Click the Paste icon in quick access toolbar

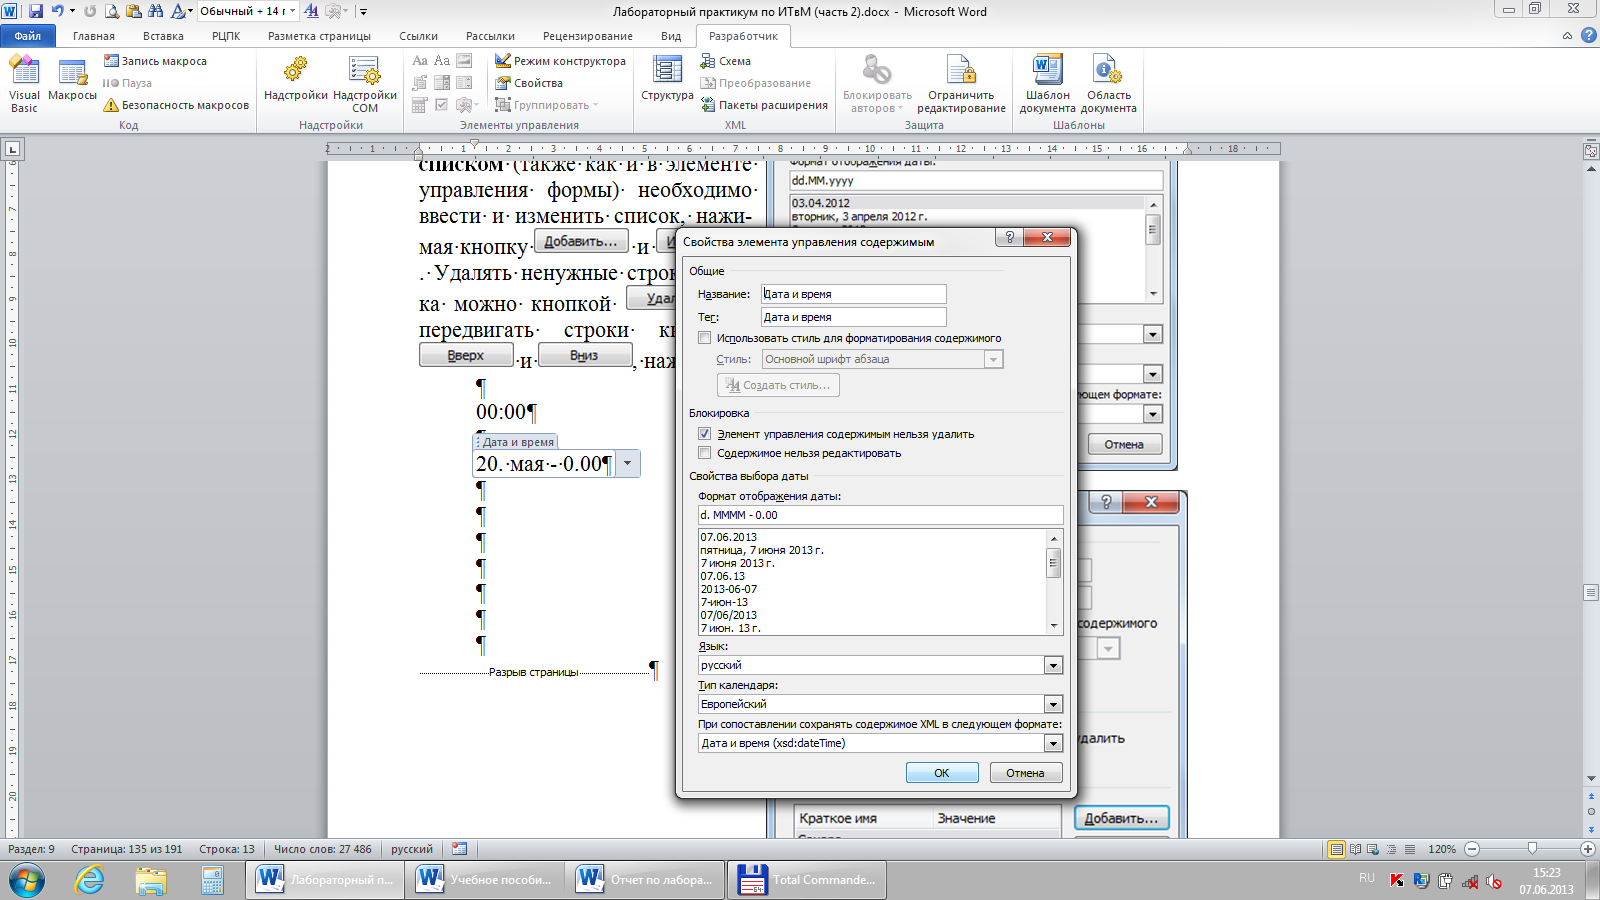click(x=134, y=11)
